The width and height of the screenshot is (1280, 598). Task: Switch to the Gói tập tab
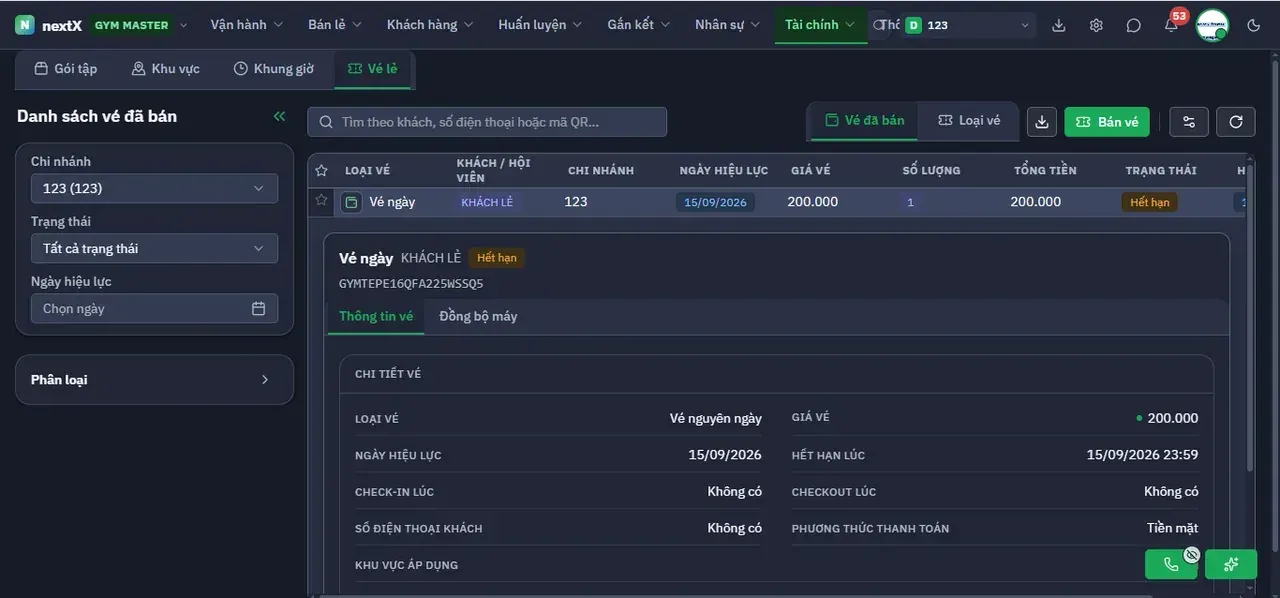[x=66, y=69]
